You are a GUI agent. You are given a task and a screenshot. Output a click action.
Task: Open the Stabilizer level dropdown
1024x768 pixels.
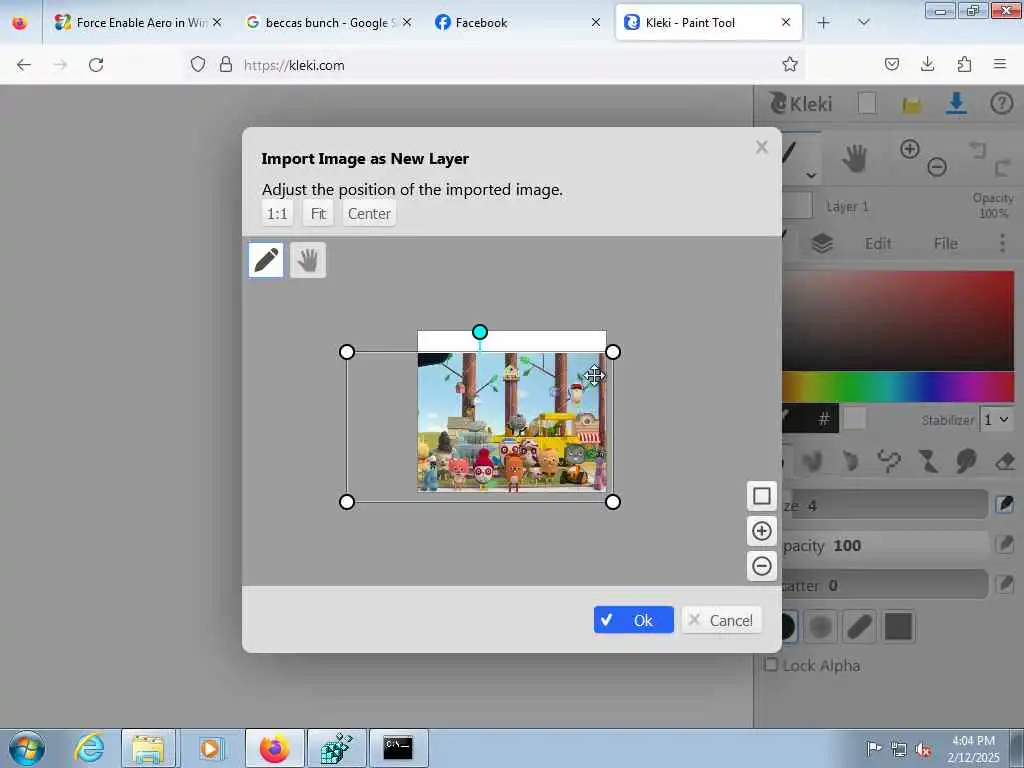[997, 419]
